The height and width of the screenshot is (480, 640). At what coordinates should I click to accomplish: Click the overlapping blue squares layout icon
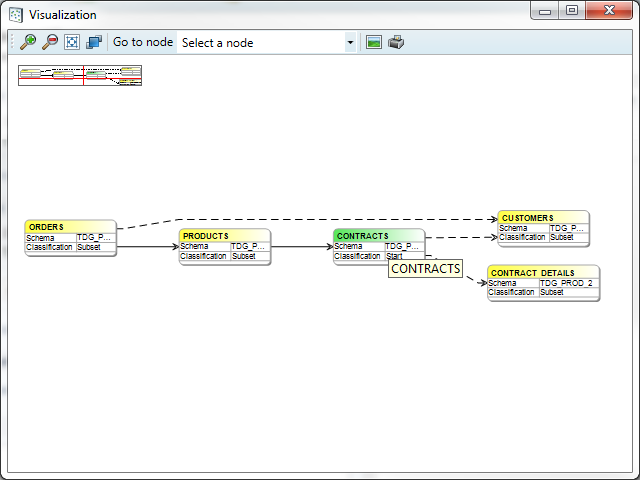click(x=94, y=42)
